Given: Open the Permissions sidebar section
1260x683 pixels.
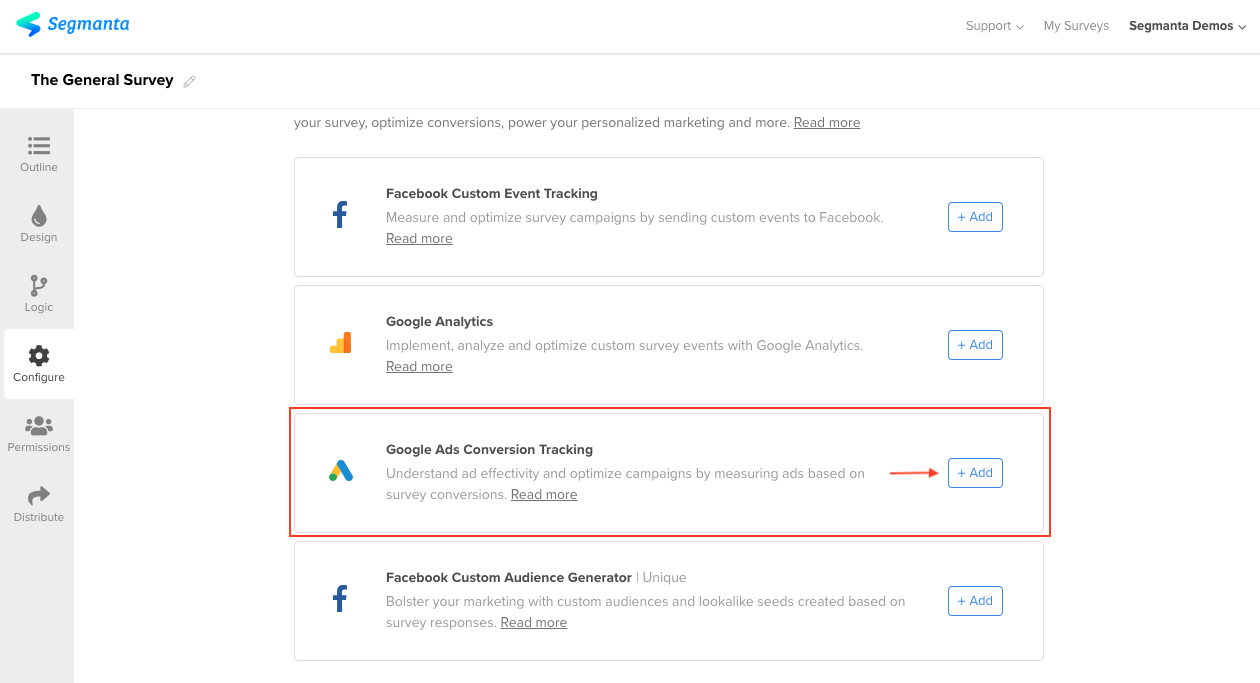Looking at the screenshot, I should pos(39,434).
